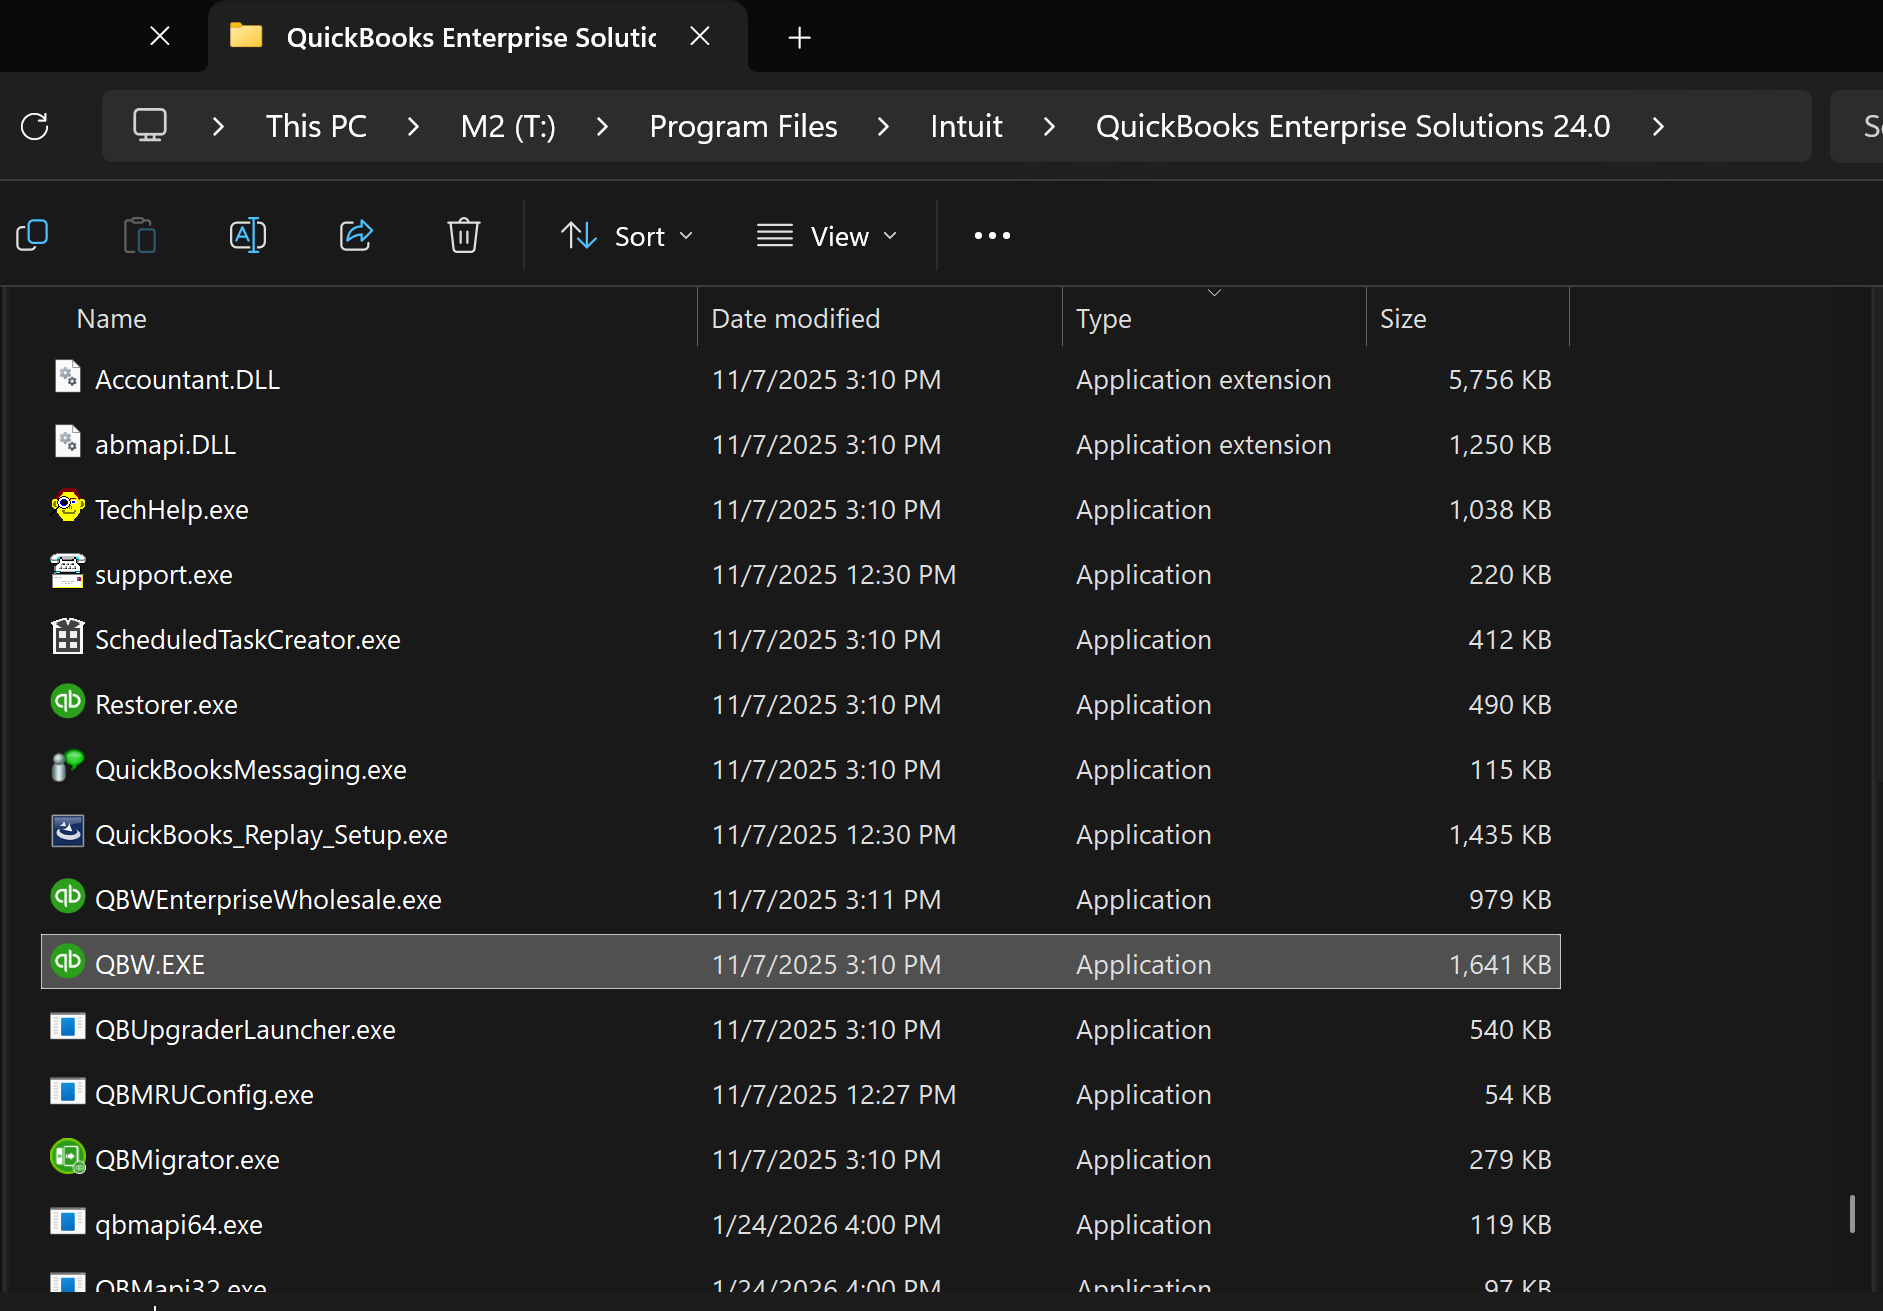This screenshot has height=1311, width=1883.
Task: Click the qbmapi64.exe icon
Action: (68, 1222)
